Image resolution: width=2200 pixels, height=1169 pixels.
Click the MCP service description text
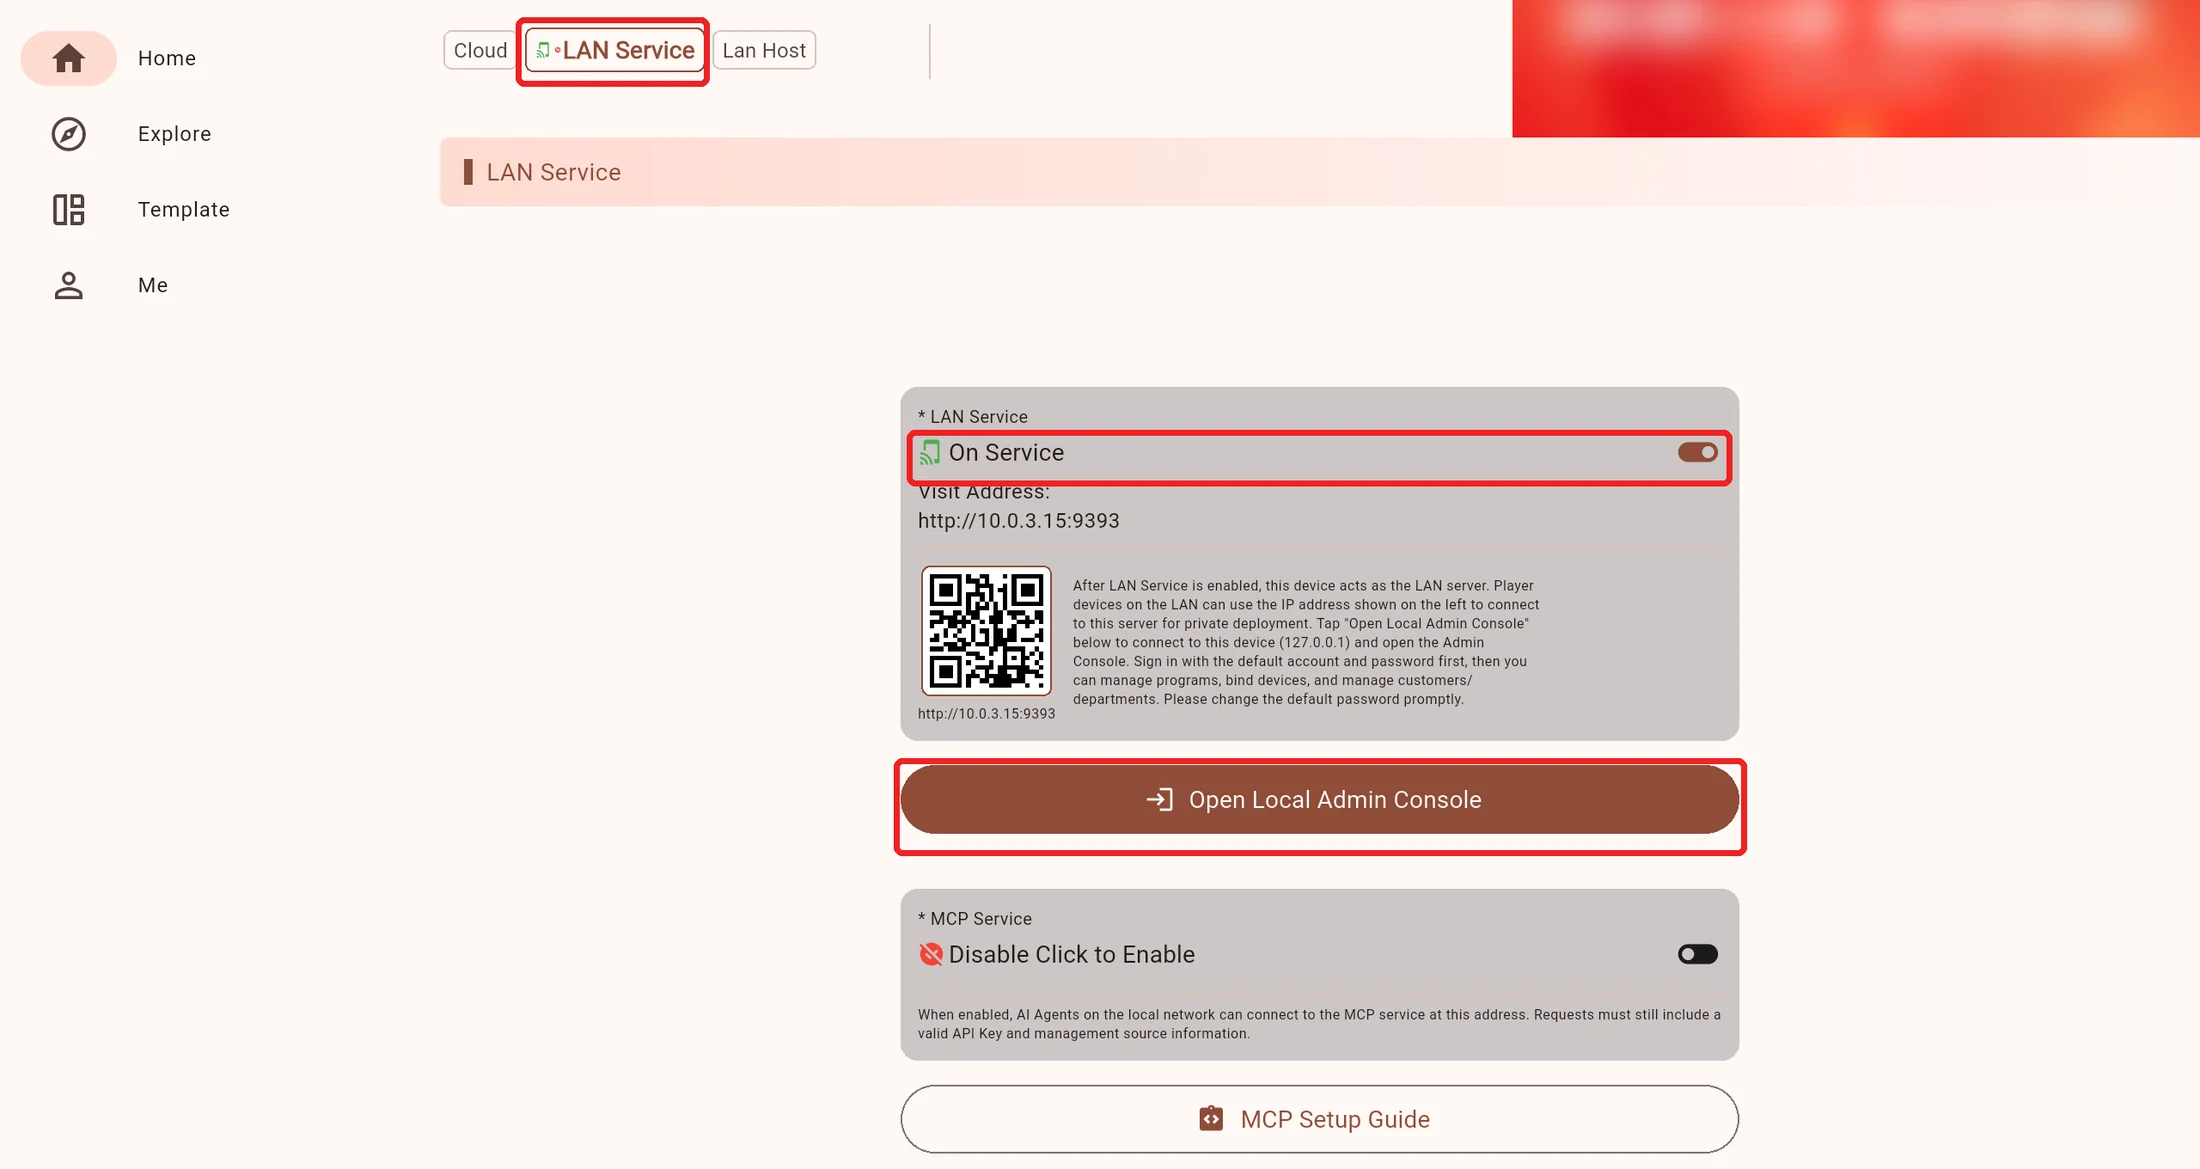pyautogui.click(x=1319, y=1024)
